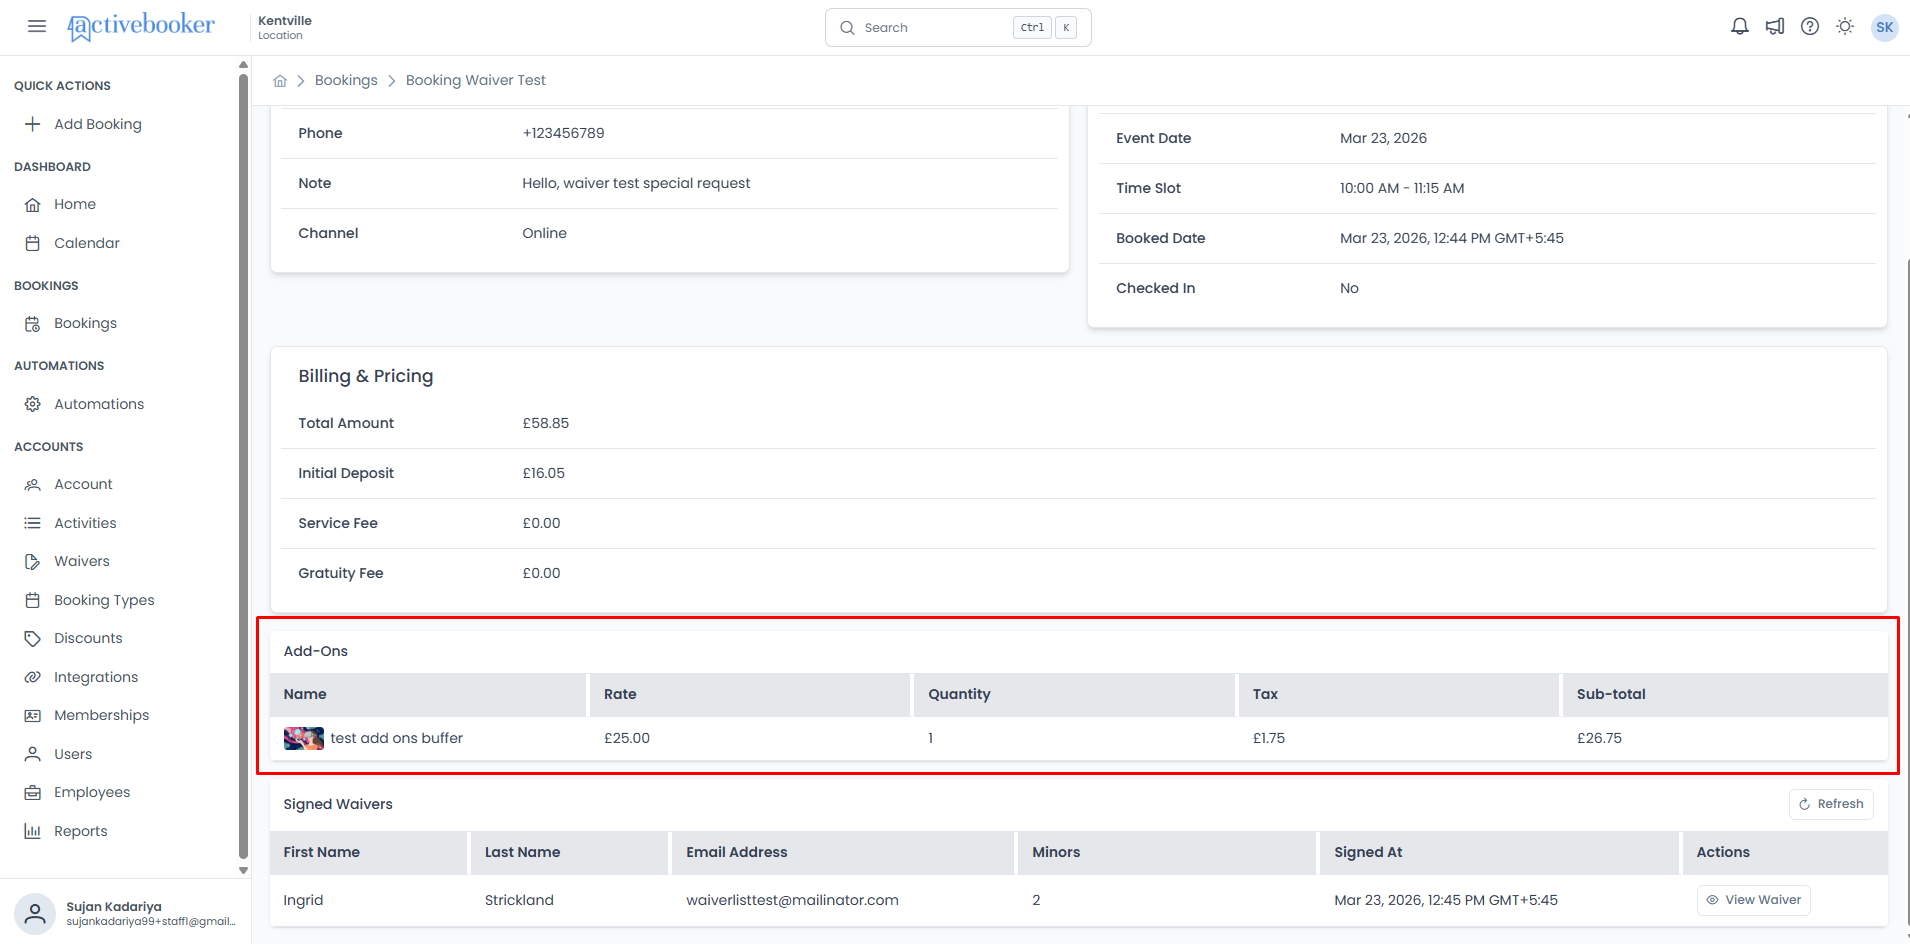Viewport: 1910px width, 944px height.
Task: Open the Memberships sidebar link
Action: click(101, 715)
